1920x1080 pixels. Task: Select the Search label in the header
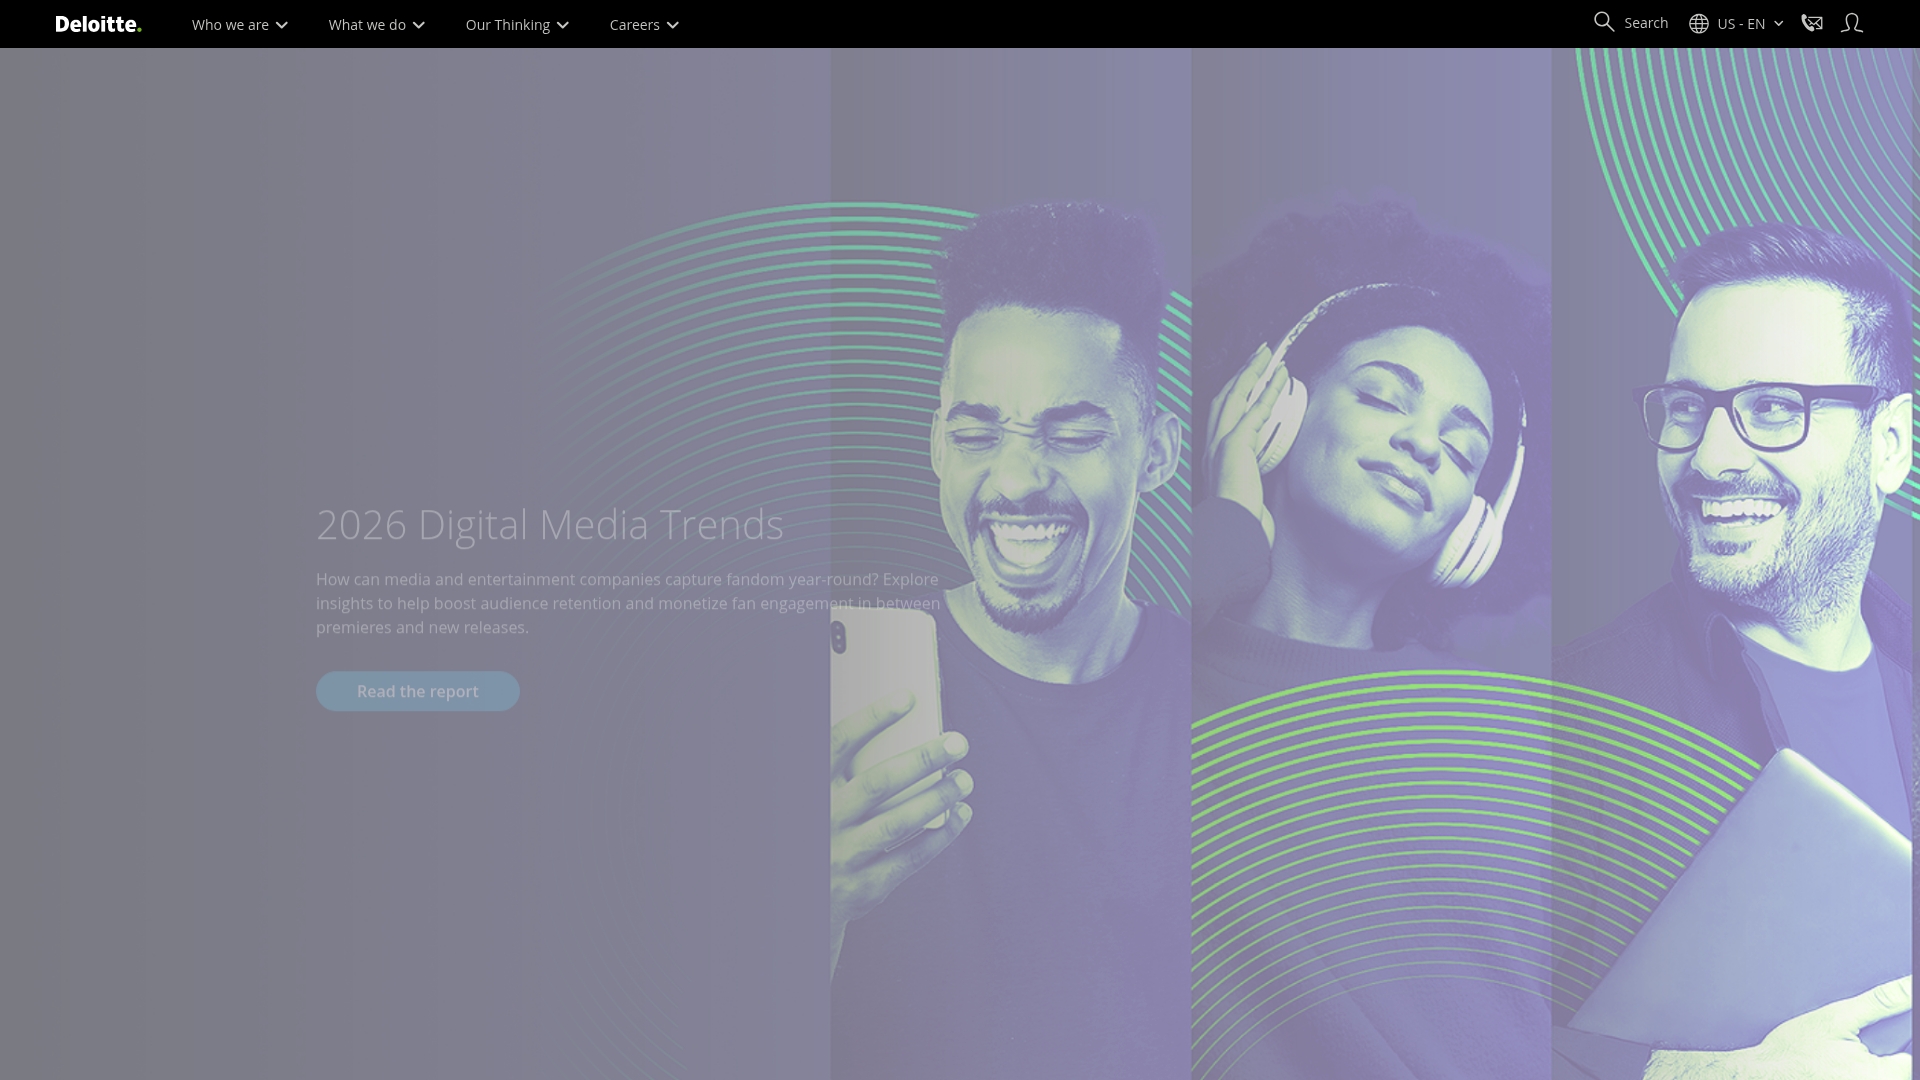coord(1645,21)
